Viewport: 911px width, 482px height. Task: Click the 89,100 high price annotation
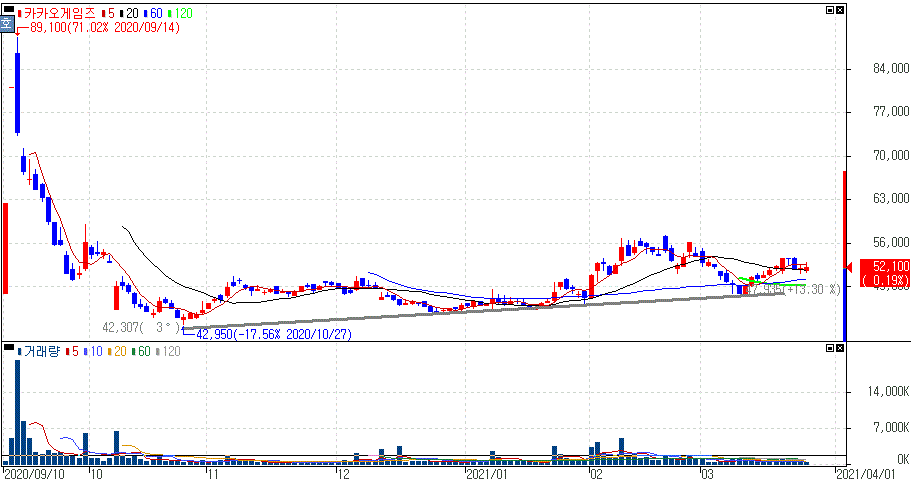(105, 27)
